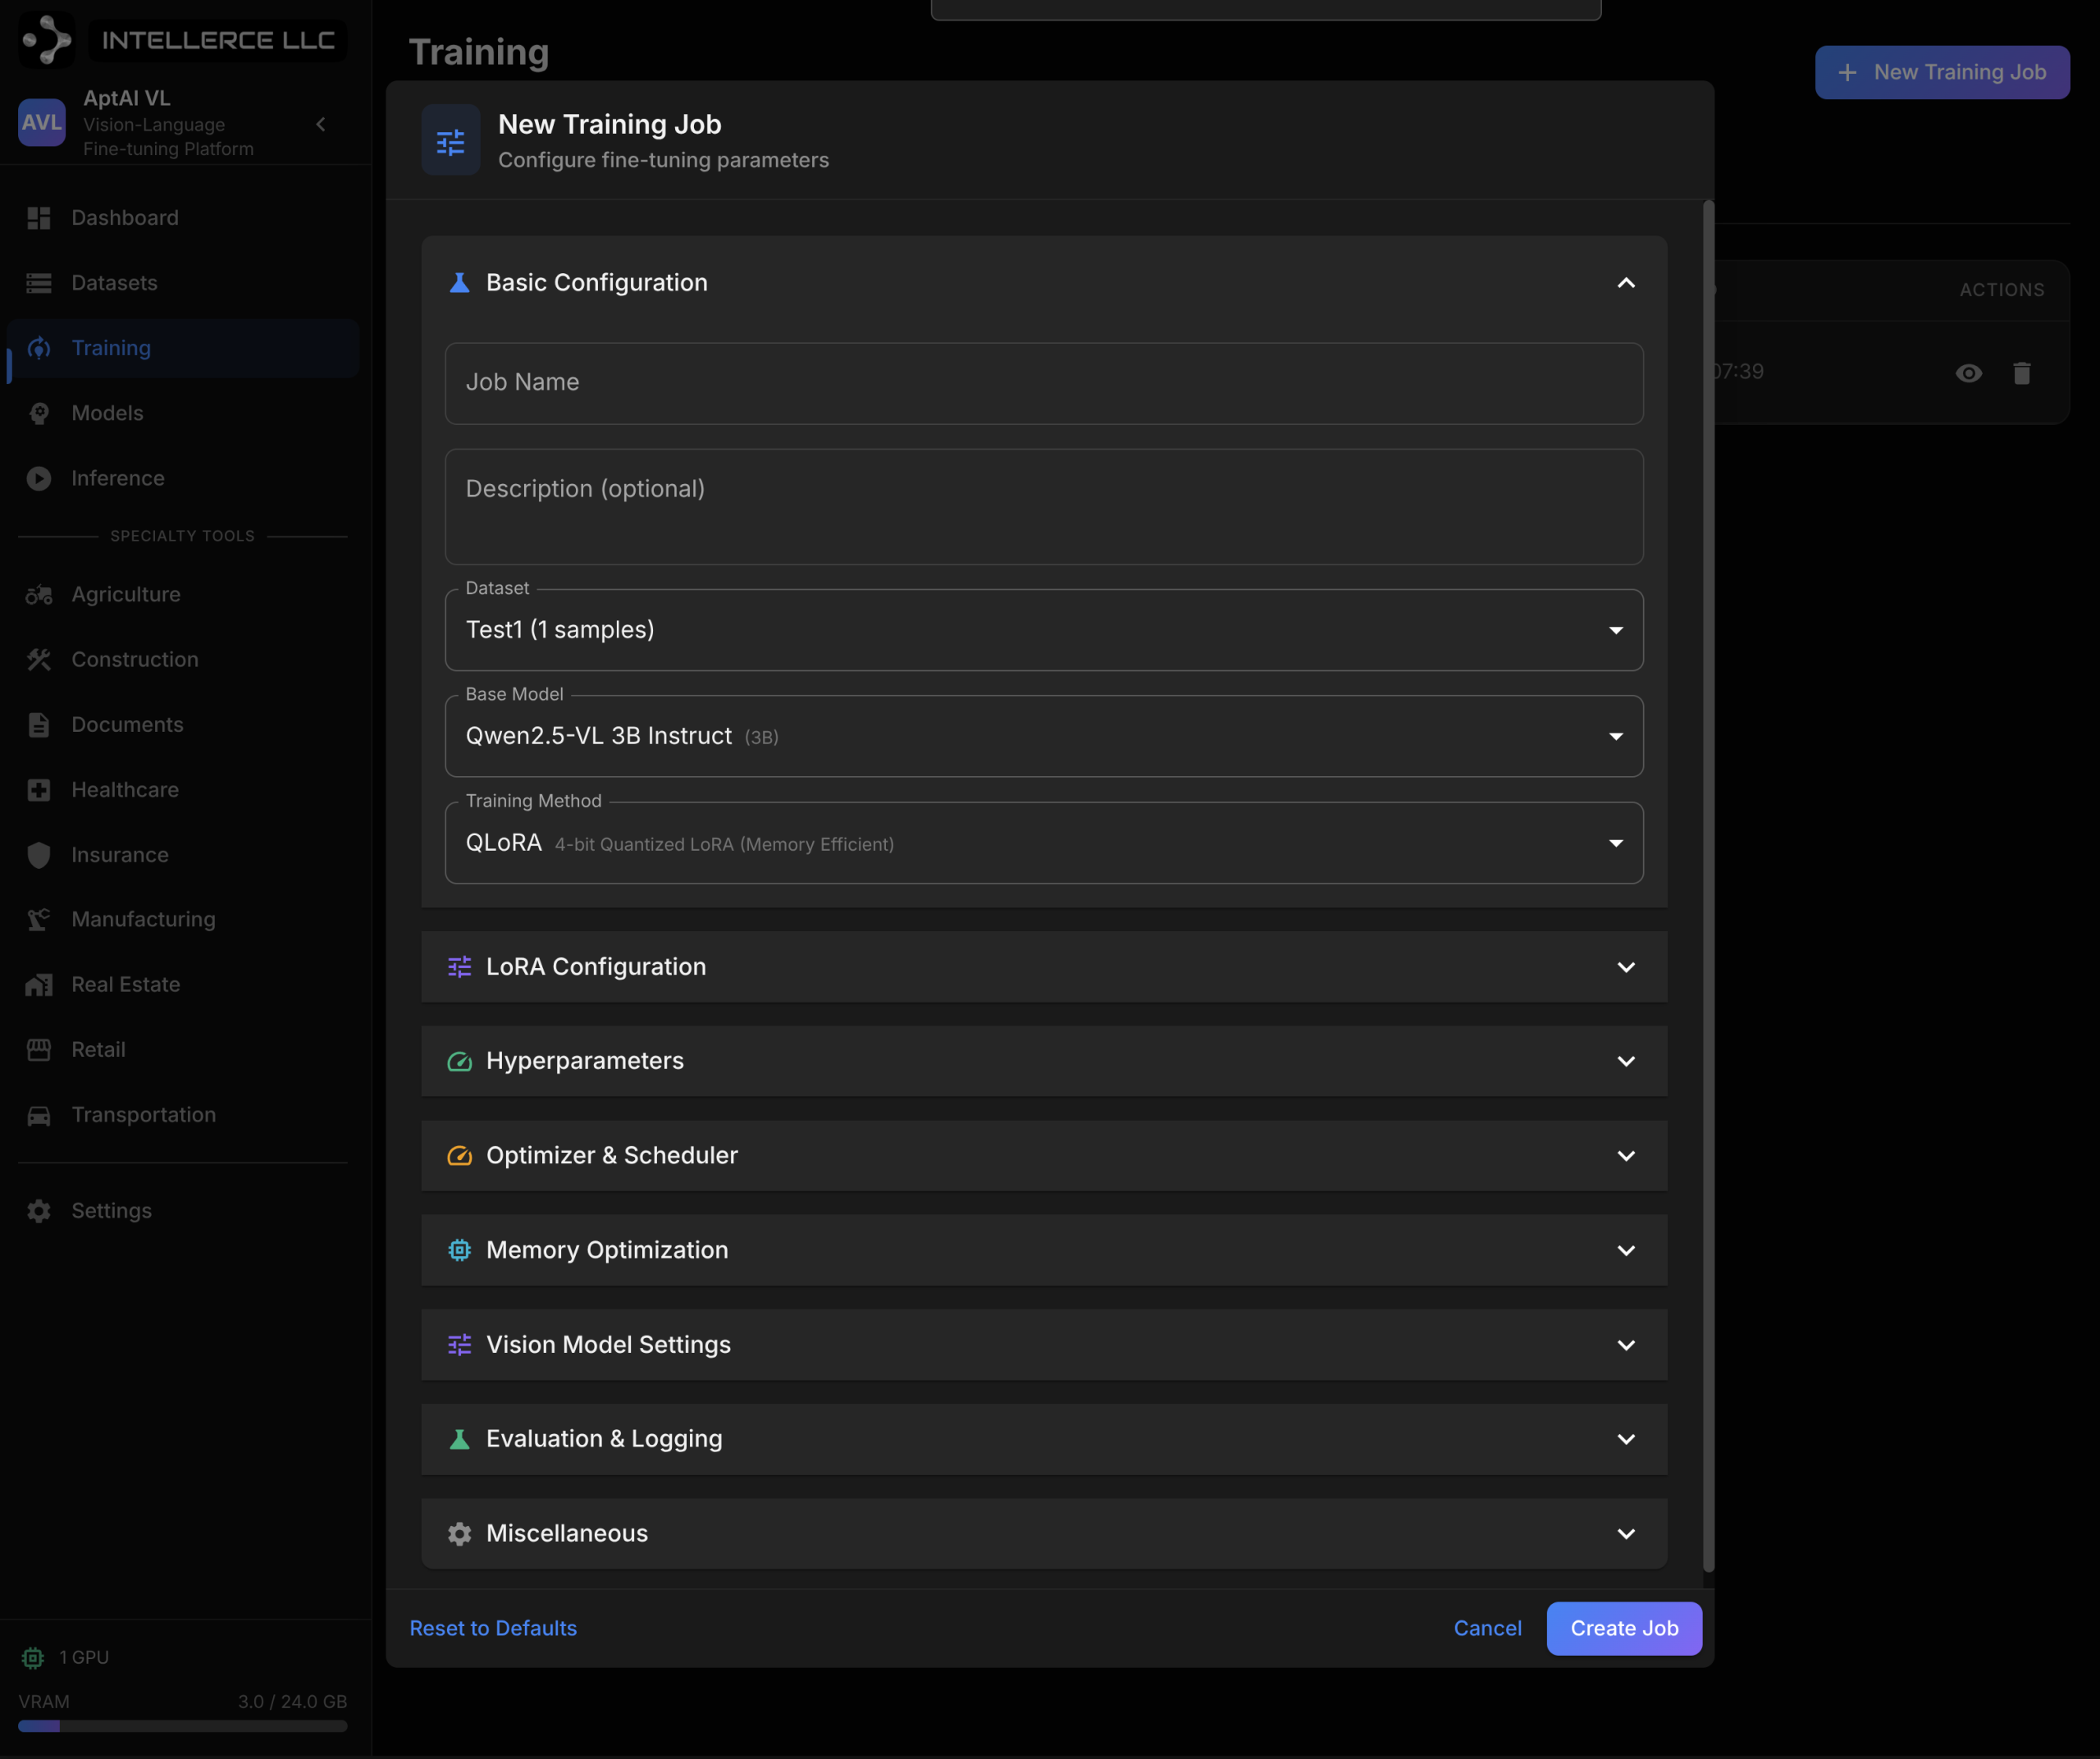Click the New Training Job button behind the dialog
The image size is (2100, 1759).
[1942, 72]
